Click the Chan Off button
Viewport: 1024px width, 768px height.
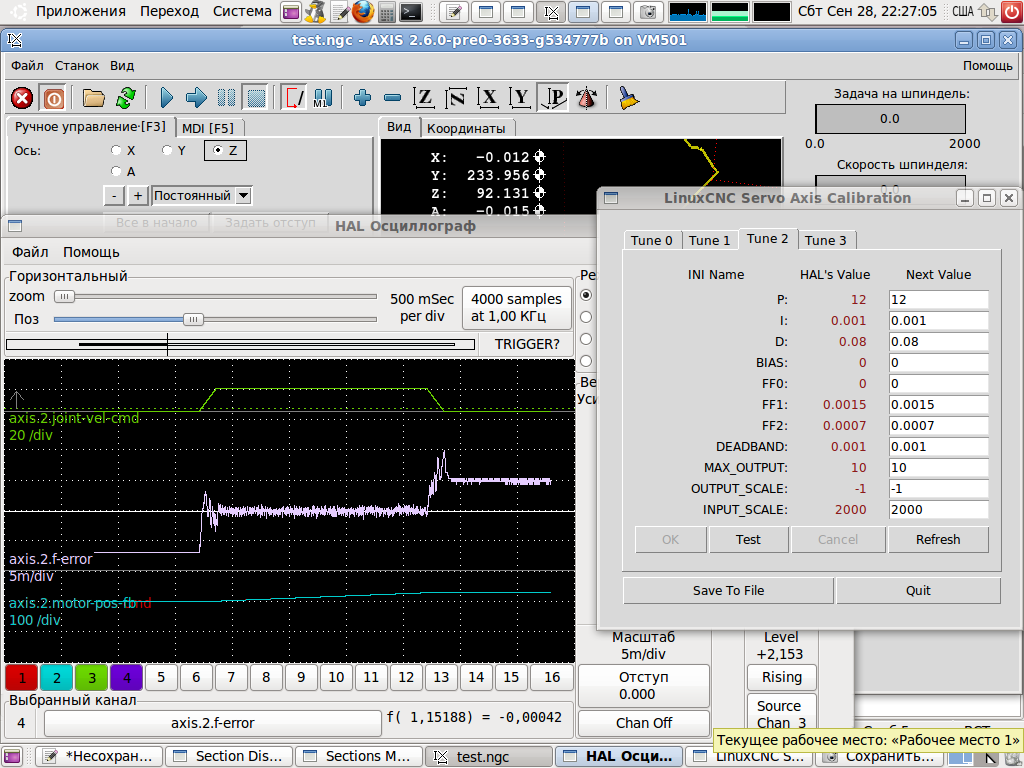tap(644, 723)
